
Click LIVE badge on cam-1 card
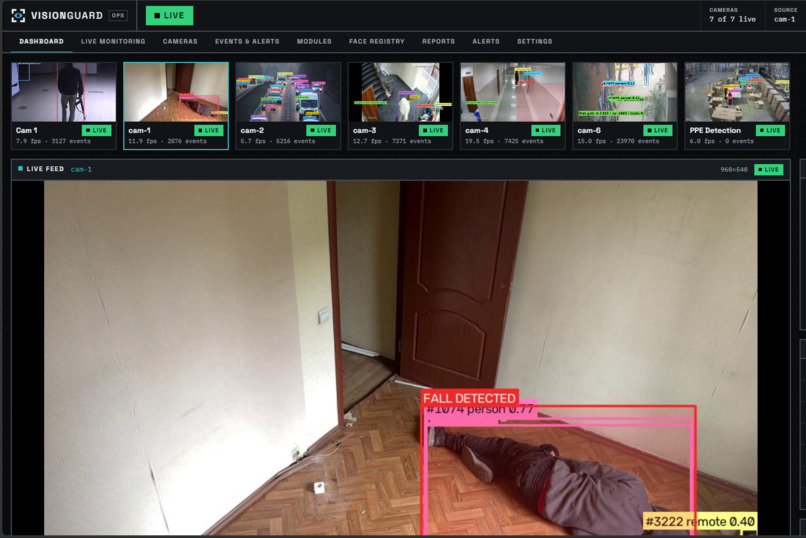pos(209,131)
